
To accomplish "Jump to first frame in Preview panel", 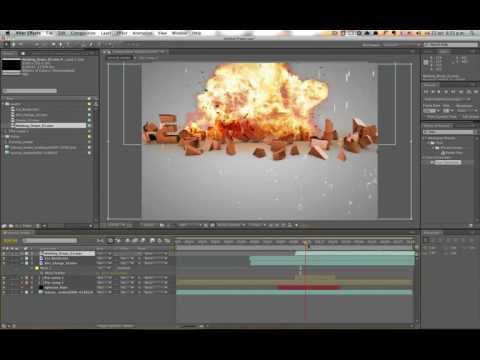I will coord(427,91).
